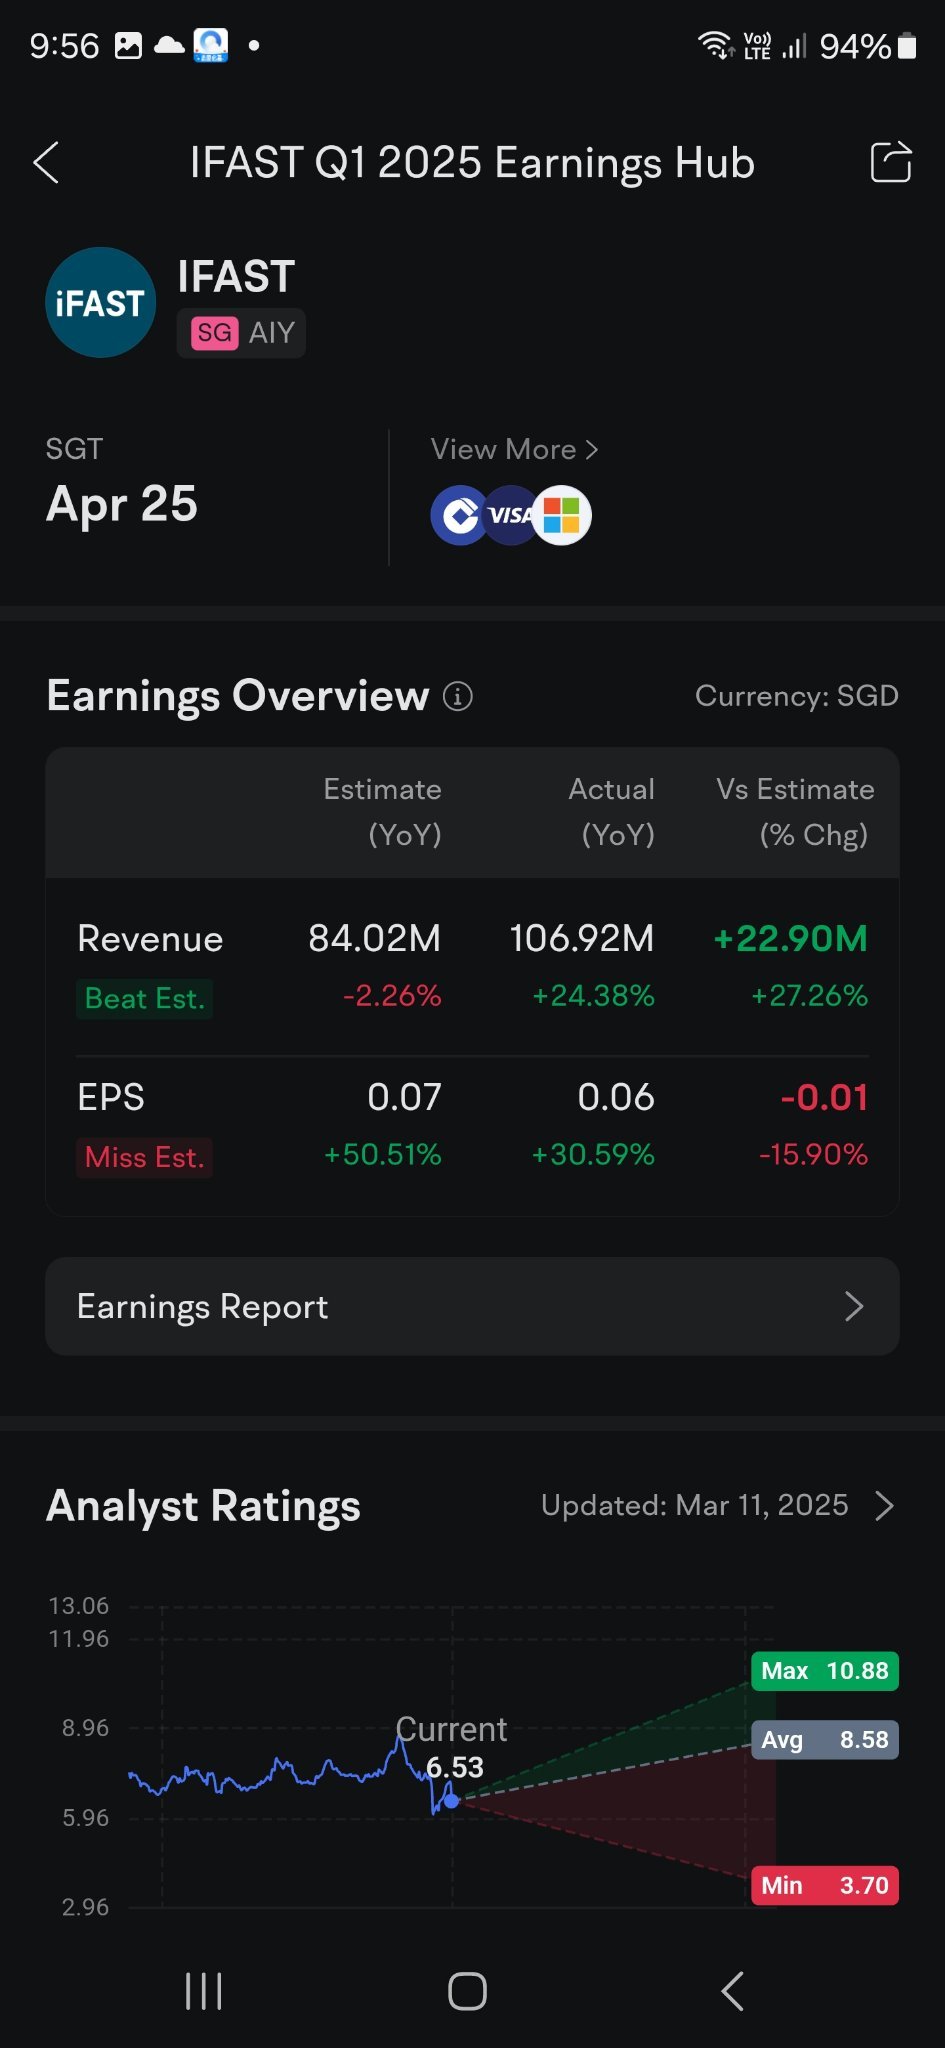Tap actual revenue 106.92M
Image resolution: width=945 pixels, height=2048 pixels.
click(x=581, y=939)
